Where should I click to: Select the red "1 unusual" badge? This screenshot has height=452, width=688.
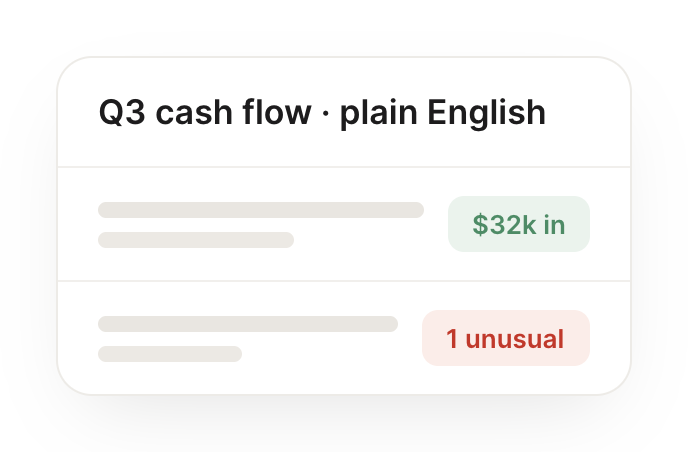(x=505, y=338)
